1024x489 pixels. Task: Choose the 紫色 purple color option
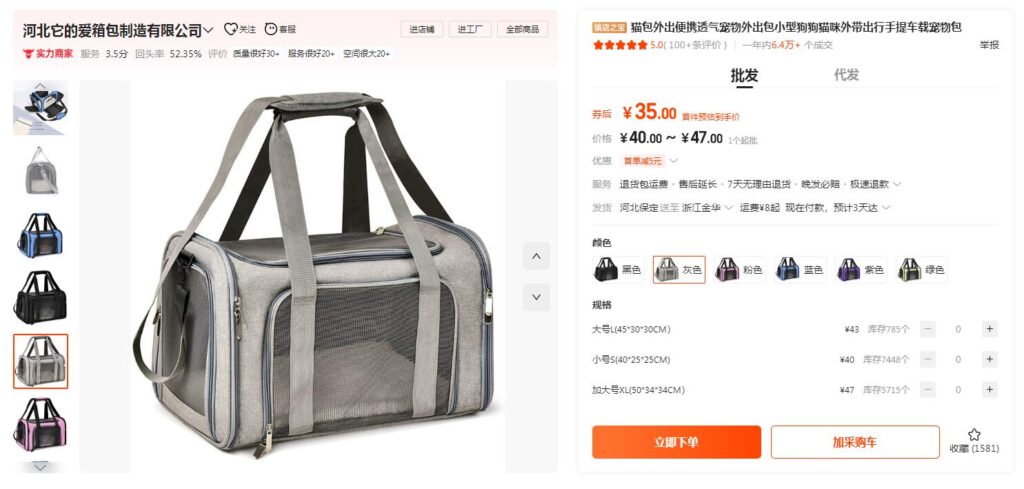pos(861,270)
